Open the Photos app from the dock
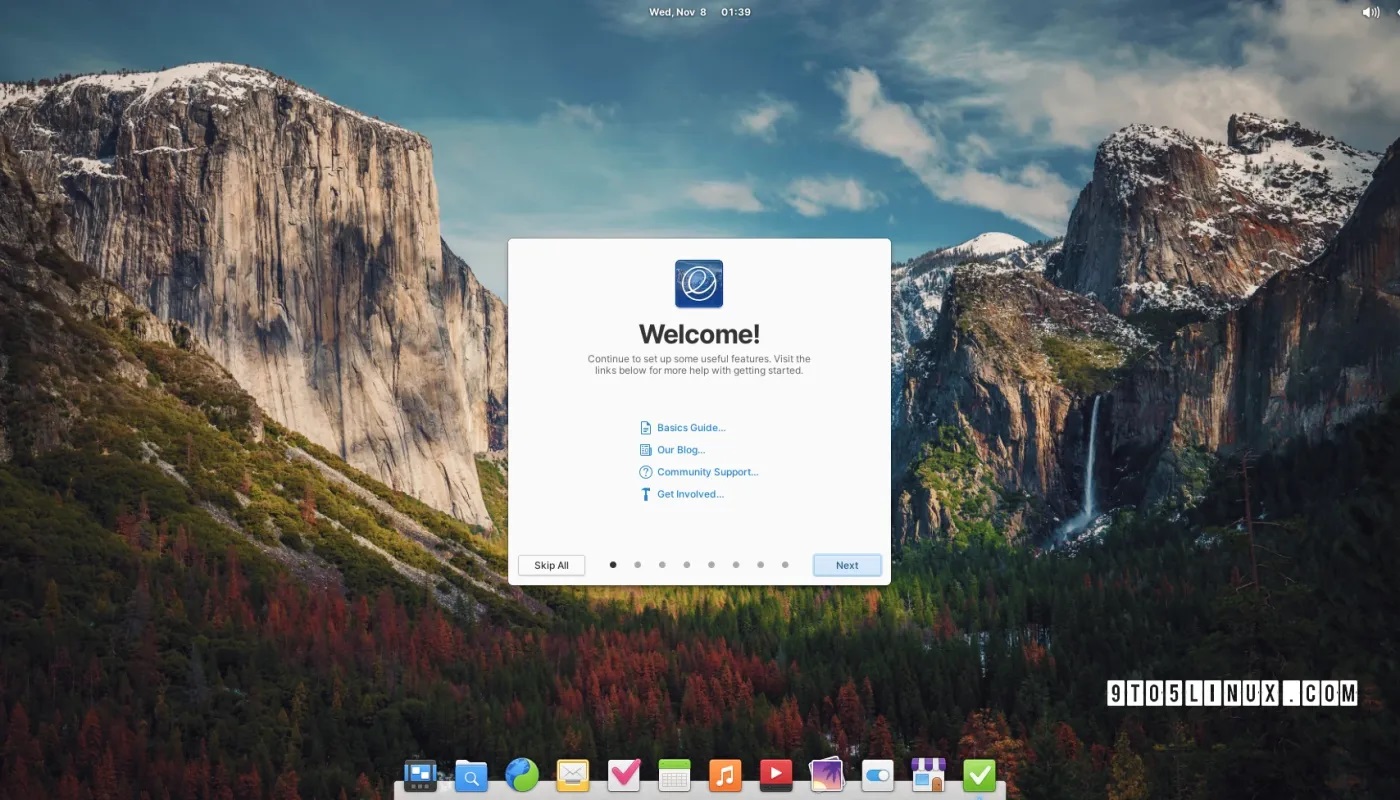This screenshot has width=1400, height=800. coord(826,775)
